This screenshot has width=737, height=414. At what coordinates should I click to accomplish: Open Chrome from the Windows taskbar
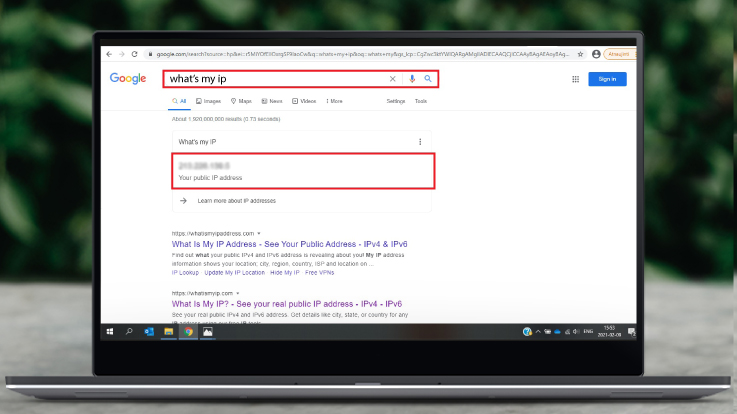(187, 330)
